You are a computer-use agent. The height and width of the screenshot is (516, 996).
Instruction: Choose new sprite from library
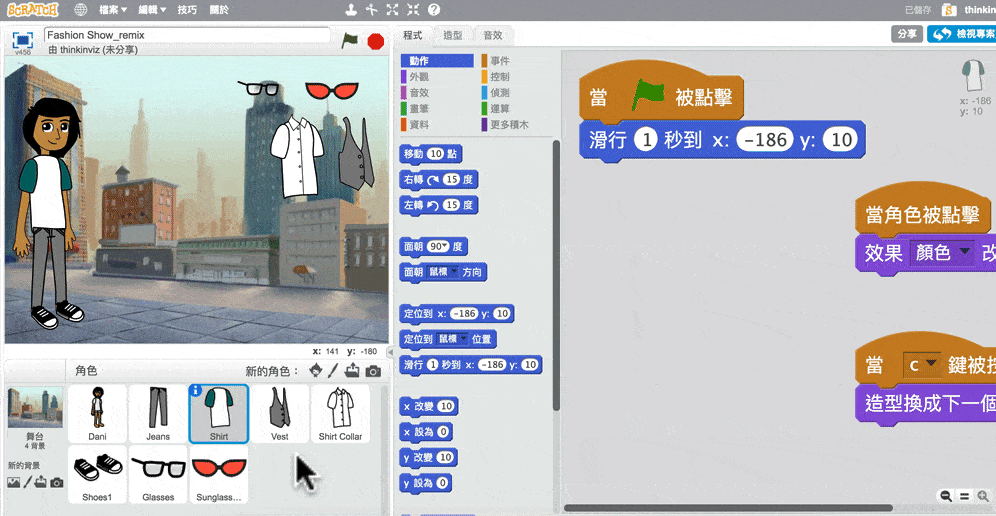pos(315,370)
